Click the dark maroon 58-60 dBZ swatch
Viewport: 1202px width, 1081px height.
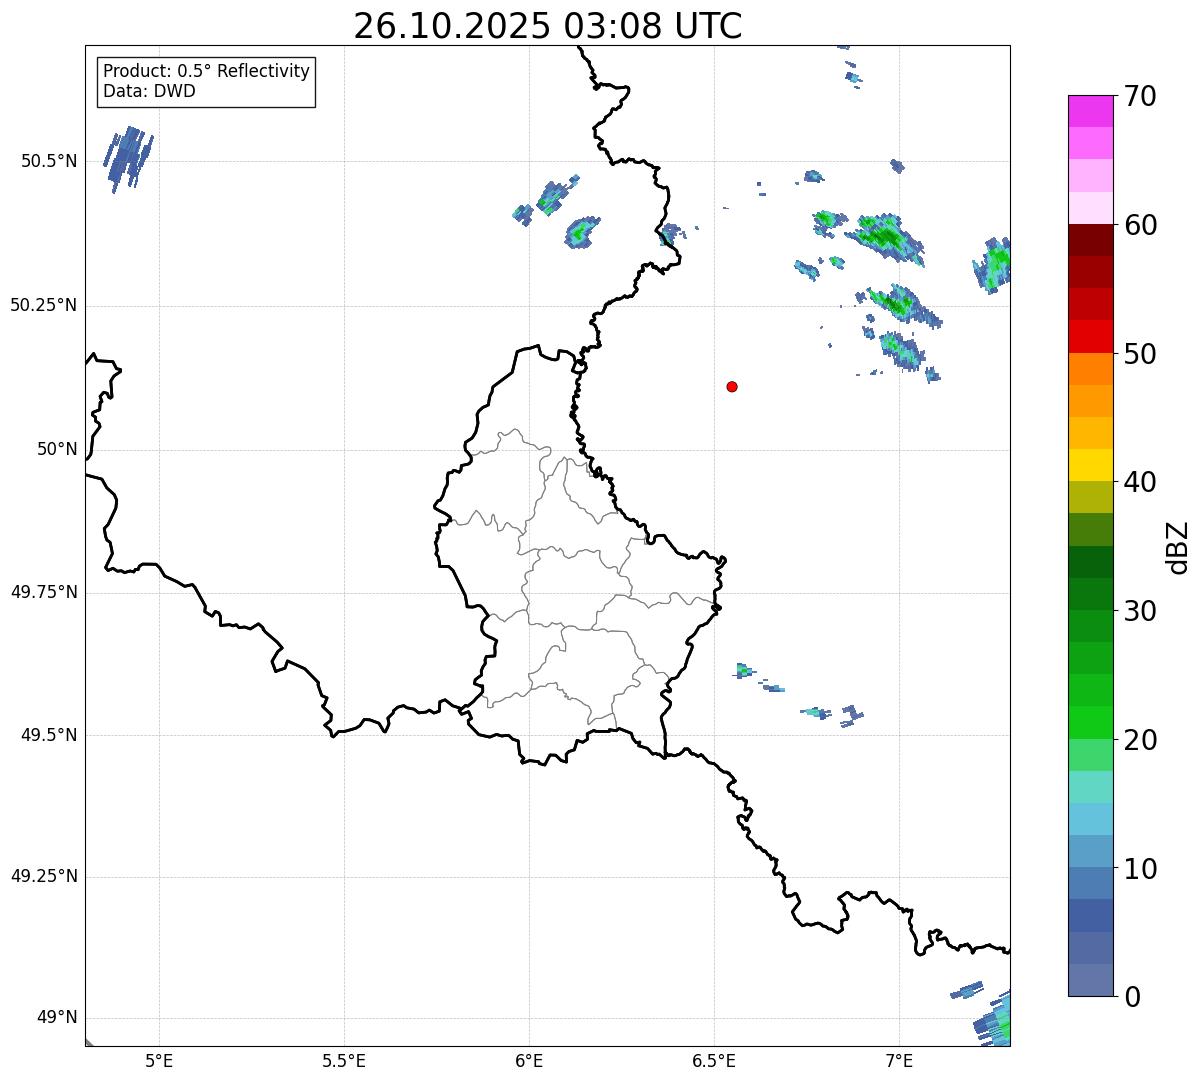tap(1090, 240)
